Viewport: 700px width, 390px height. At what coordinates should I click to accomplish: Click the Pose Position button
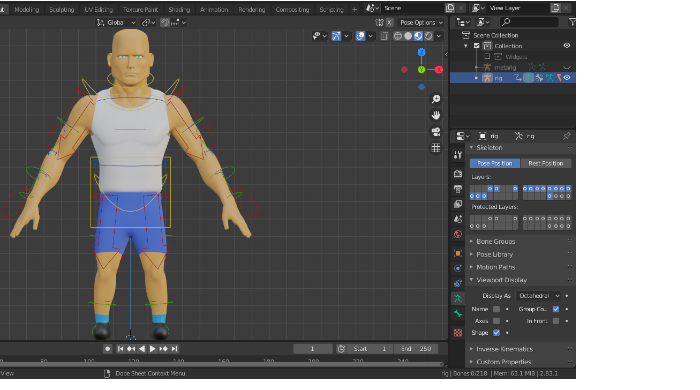pyautogui.click(x=495, y=163)
